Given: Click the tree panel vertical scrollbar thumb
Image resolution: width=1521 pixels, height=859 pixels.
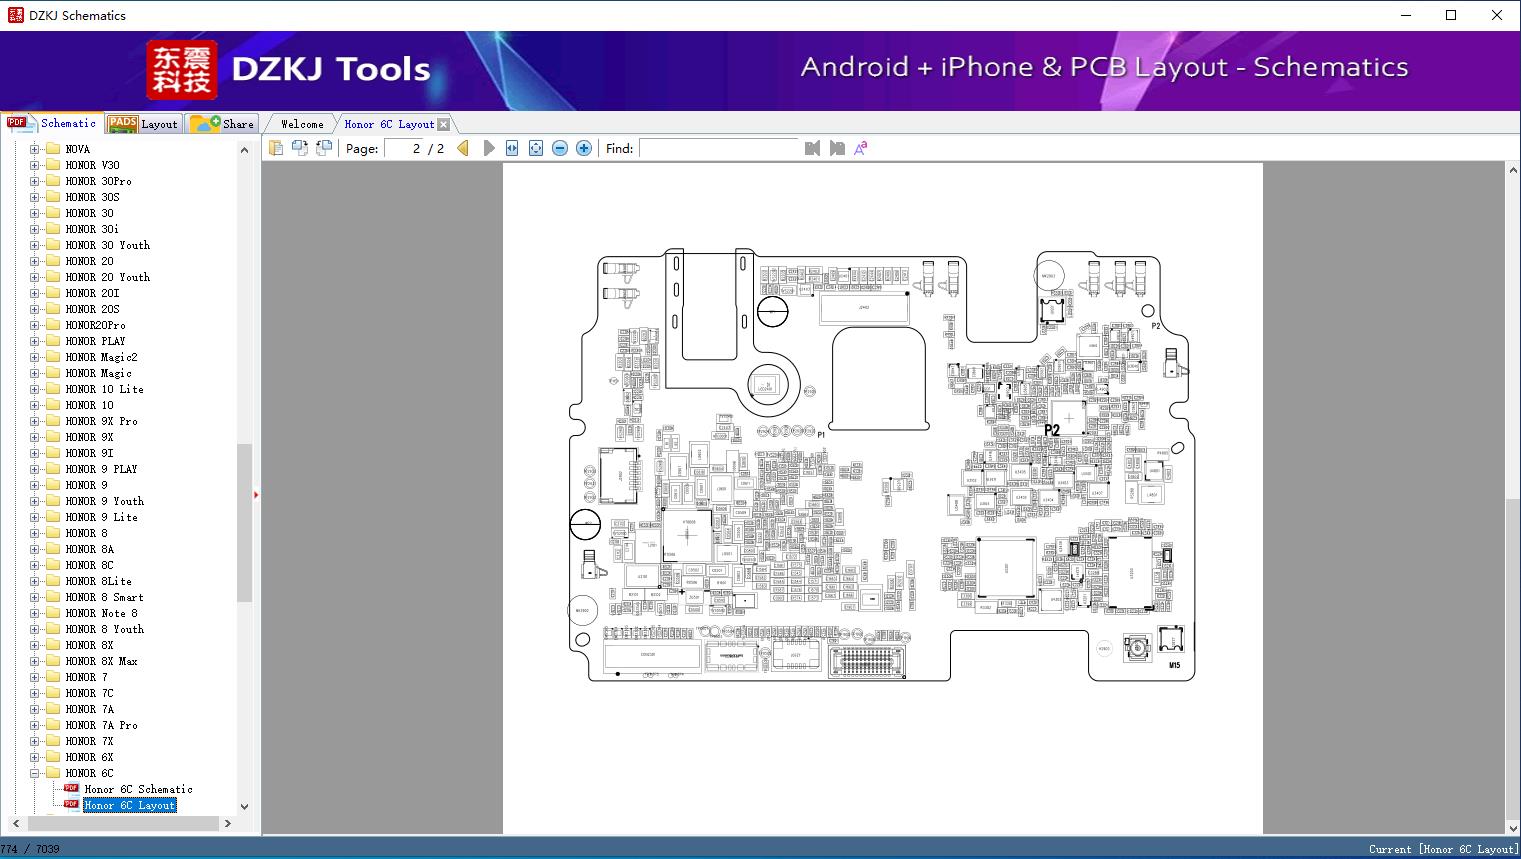Looking at the screenshot, I should point(244,523).
